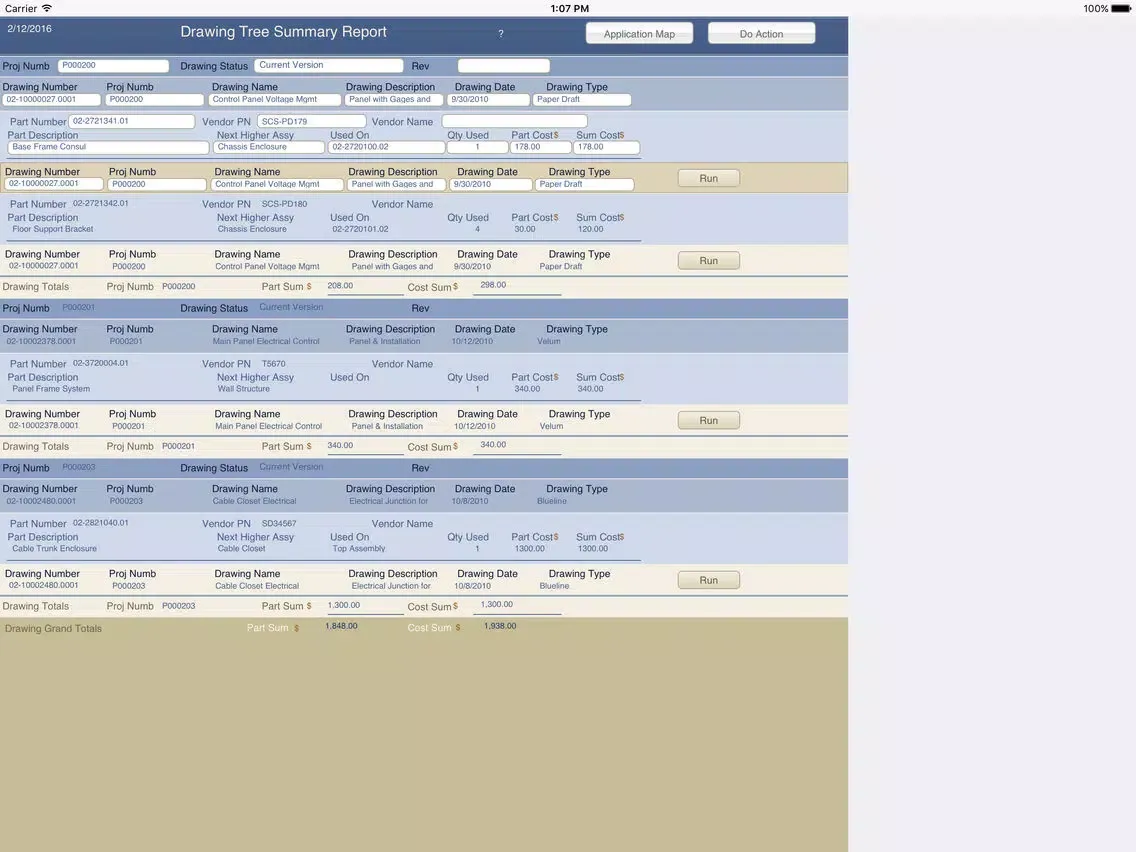Click the Drawing Status field showing Current Version
Image resolution: width=1136 pixels, height=852 pixels.
tap(329, 65)
